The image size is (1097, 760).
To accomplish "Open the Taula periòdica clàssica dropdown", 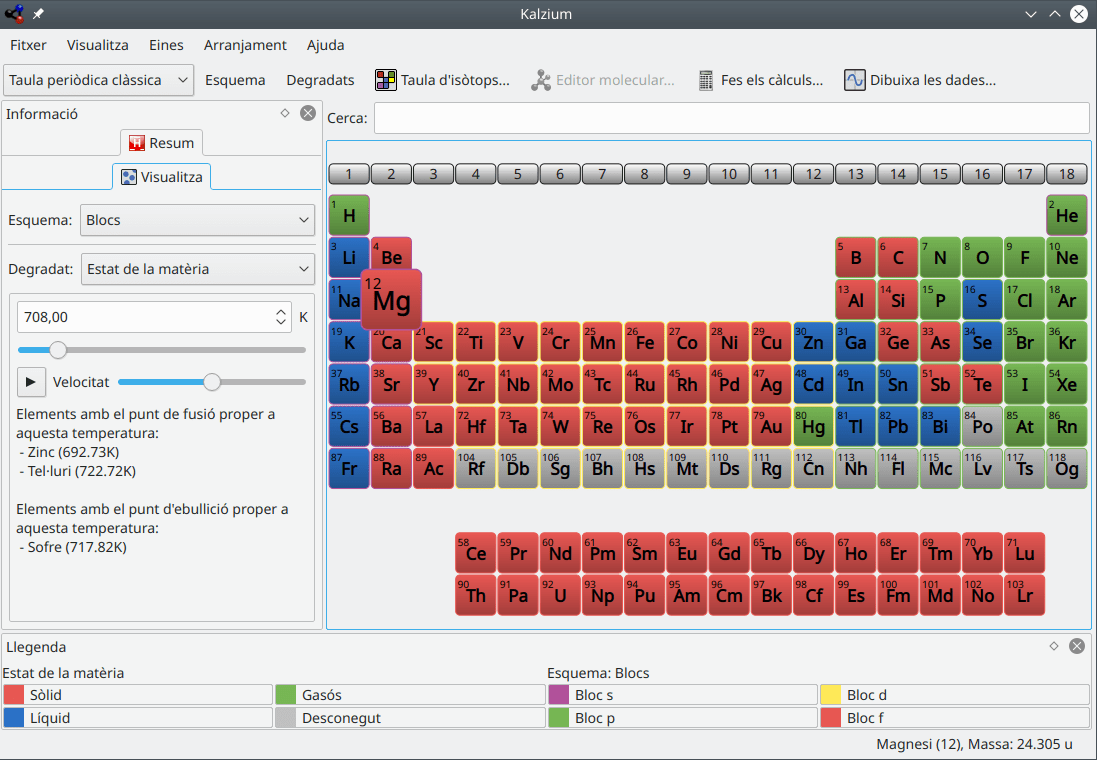I will click(x=99, y=80).
